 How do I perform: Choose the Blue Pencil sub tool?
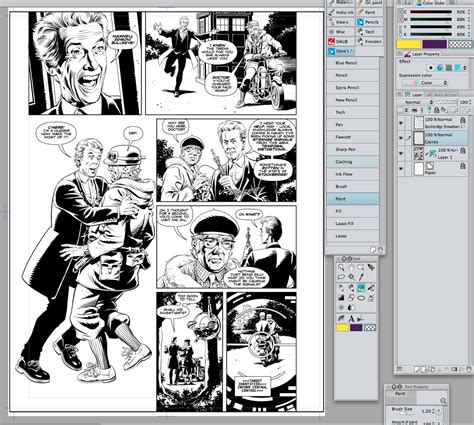(x=352, y=63)
